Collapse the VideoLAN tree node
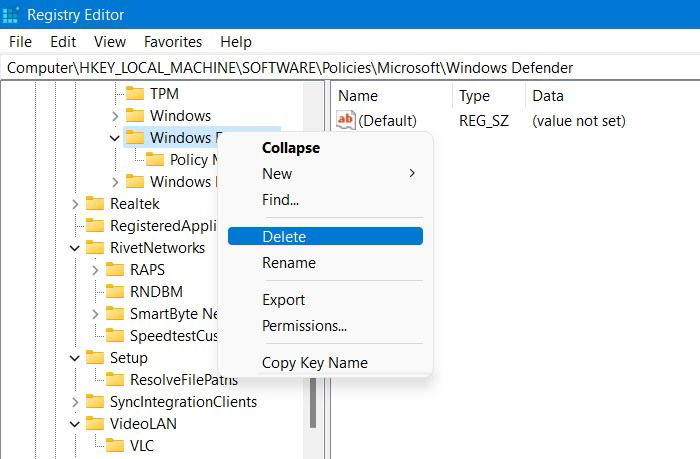 (75, 424)
